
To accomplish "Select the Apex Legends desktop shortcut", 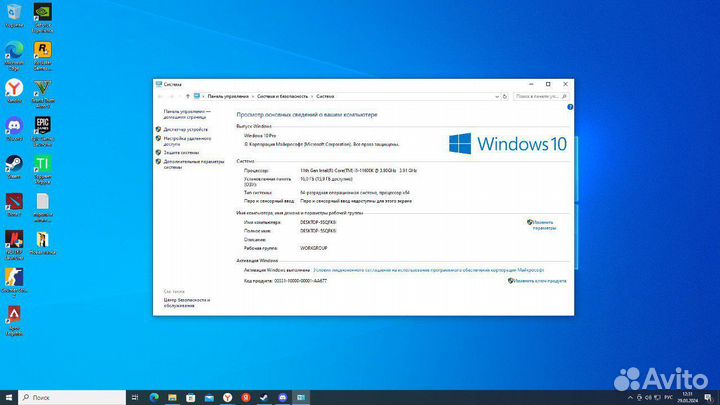I will tap(14, 321).
